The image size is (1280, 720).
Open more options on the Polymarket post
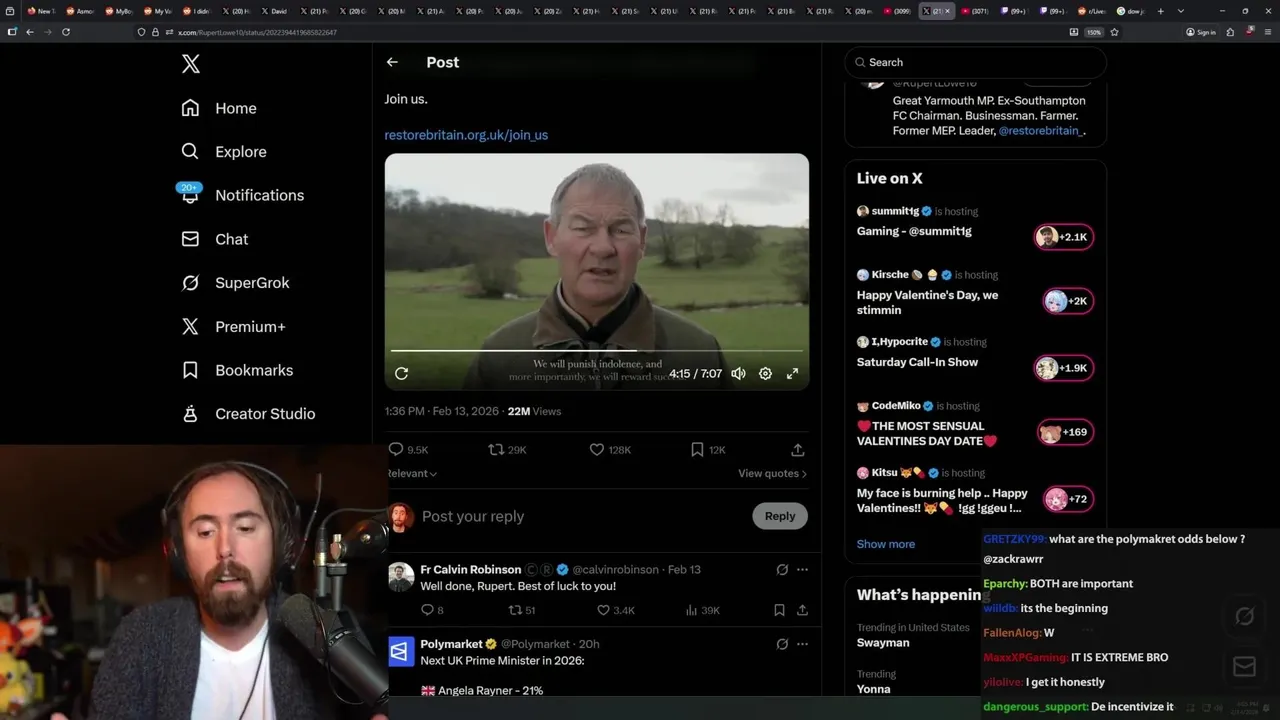click(802, 644)
